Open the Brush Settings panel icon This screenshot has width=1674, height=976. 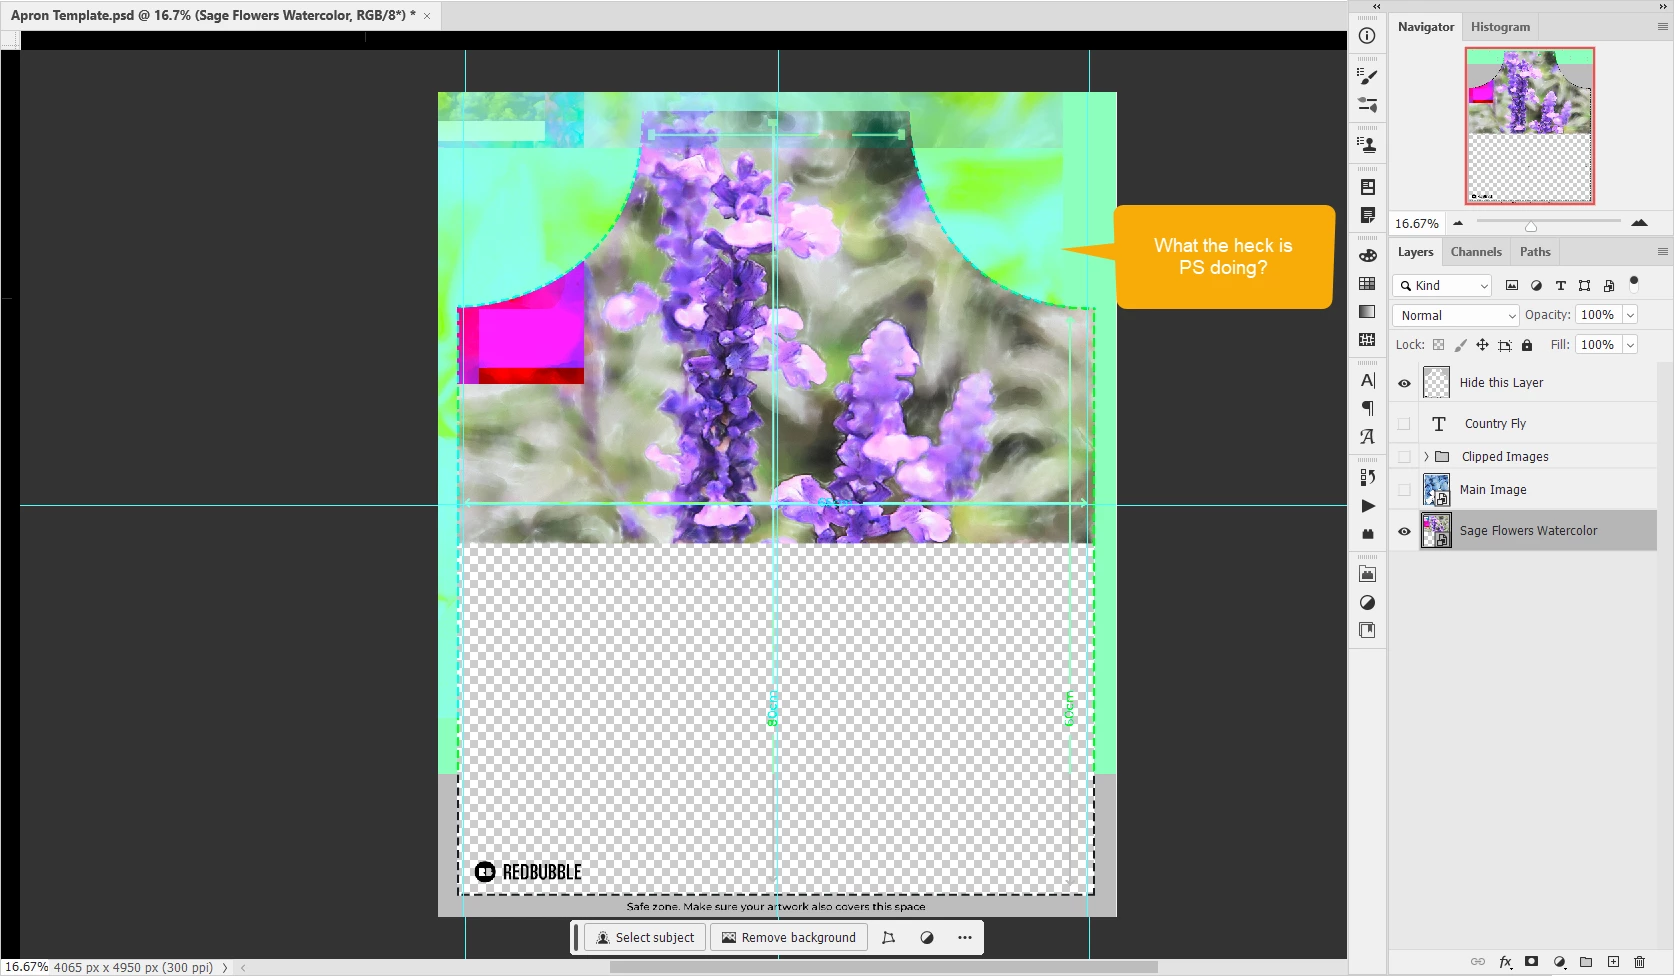(x=1367, y=104)
